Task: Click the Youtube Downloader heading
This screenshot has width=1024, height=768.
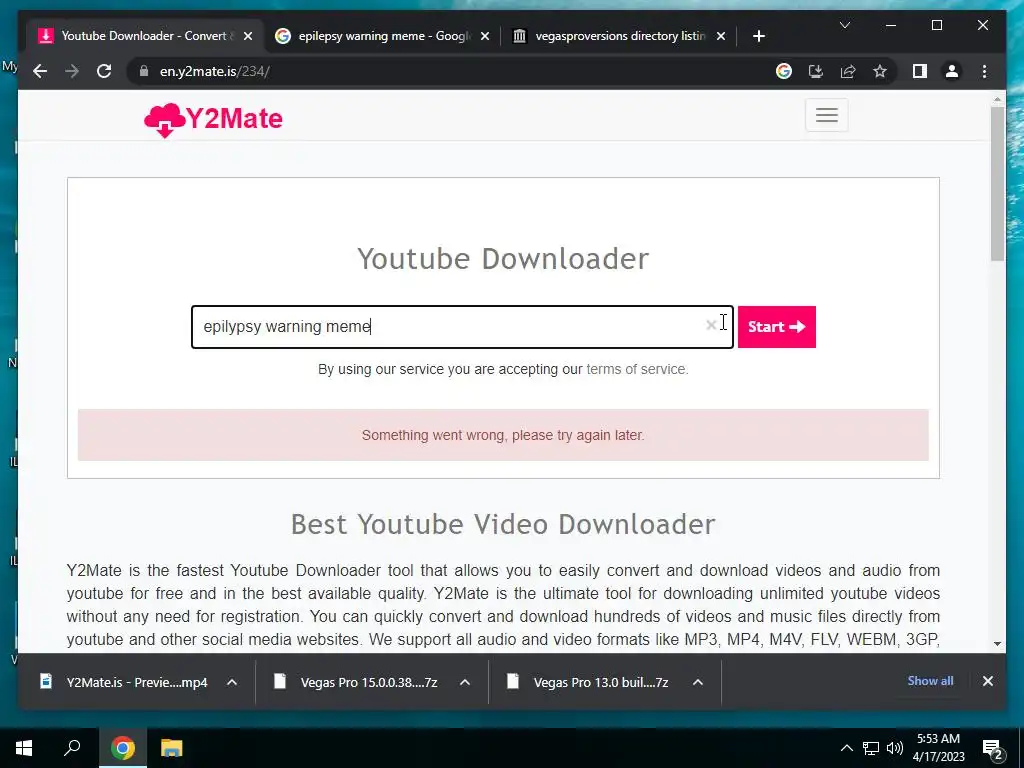Action: [x=503, y=259]
